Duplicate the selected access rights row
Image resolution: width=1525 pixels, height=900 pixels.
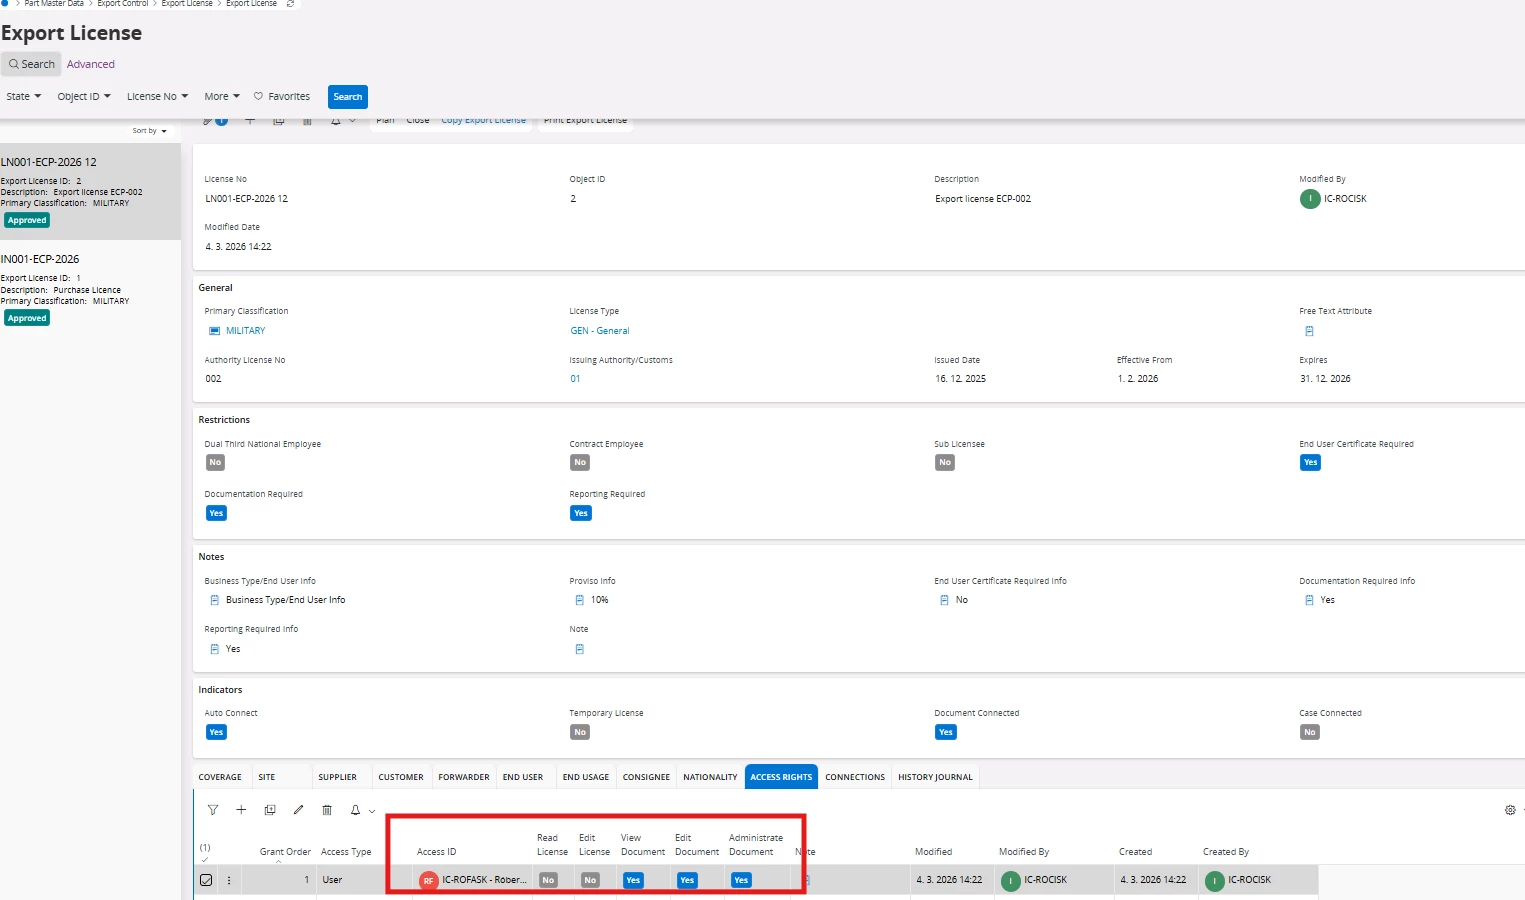(x=270, y=810)
